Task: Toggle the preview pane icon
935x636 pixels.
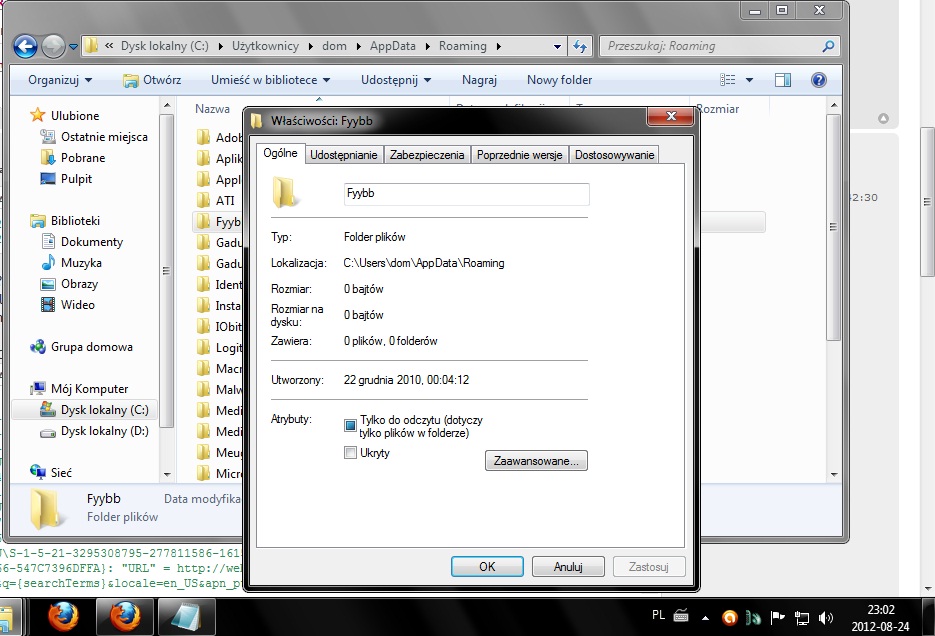Action: [x=783, y=80]
